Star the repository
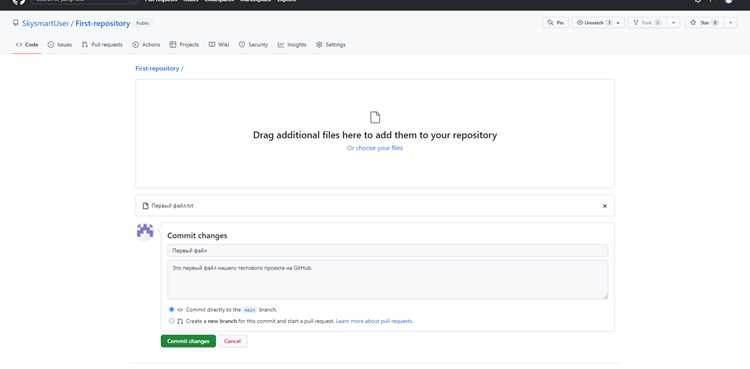750x369 pixels. (704, 22)
